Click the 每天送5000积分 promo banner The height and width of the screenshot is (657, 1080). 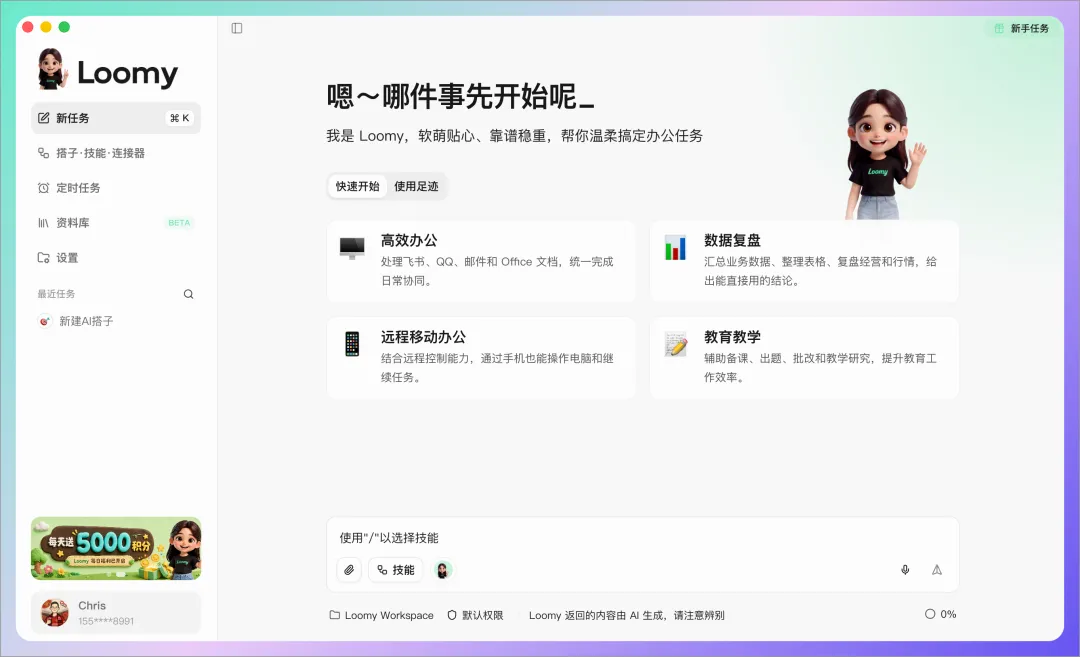tap(116, 548)
